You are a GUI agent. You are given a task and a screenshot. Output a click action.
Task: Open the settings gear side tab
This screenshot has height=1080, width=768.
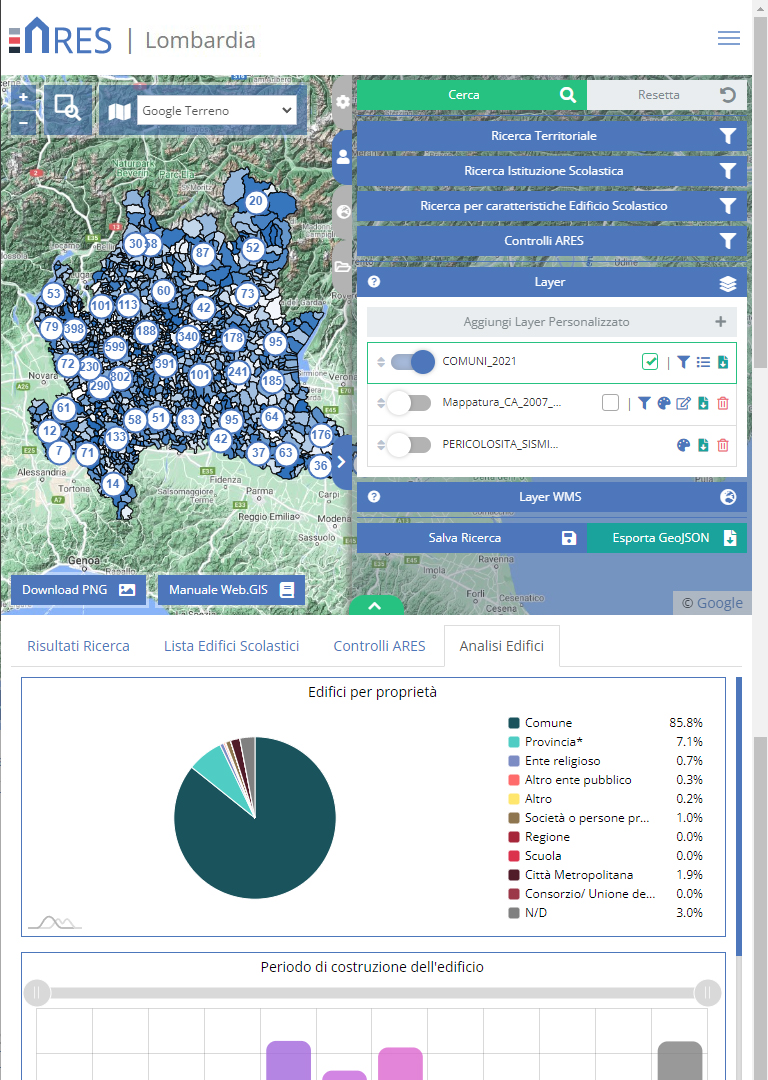(x=343, y=102)
